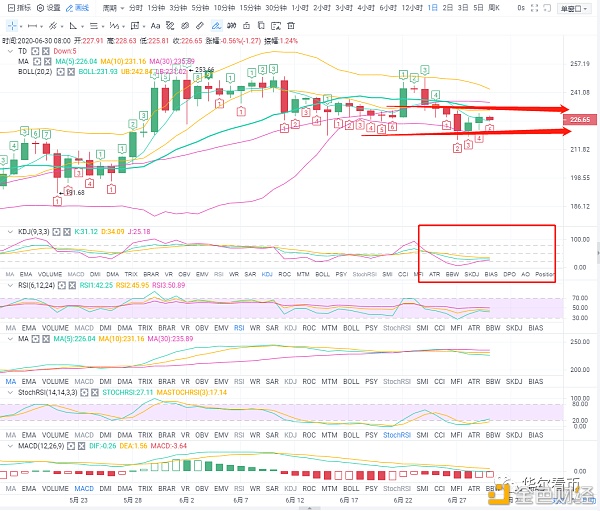Click the edit image screenshot icon
The height and width of the screenshot is (511, 600).
(276, 26)
